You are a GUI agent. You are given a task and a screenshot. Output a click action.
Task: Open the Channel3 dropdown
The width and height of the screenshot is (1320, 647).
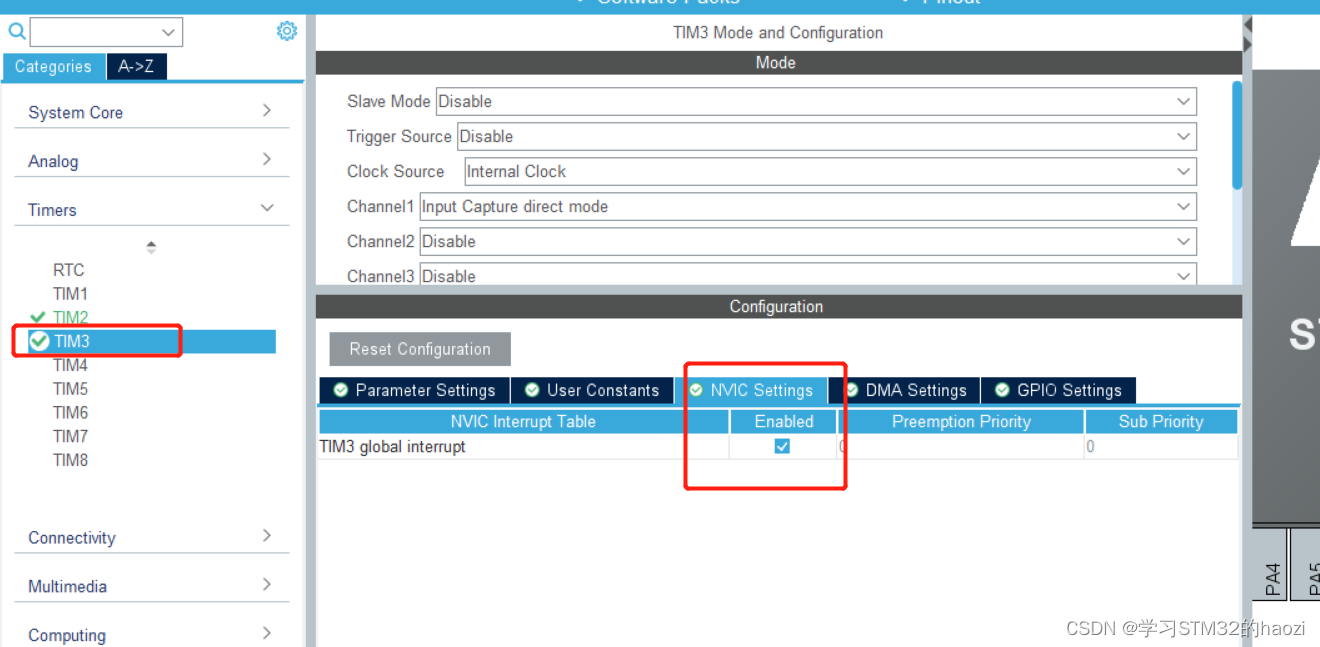tap(808, 275)
